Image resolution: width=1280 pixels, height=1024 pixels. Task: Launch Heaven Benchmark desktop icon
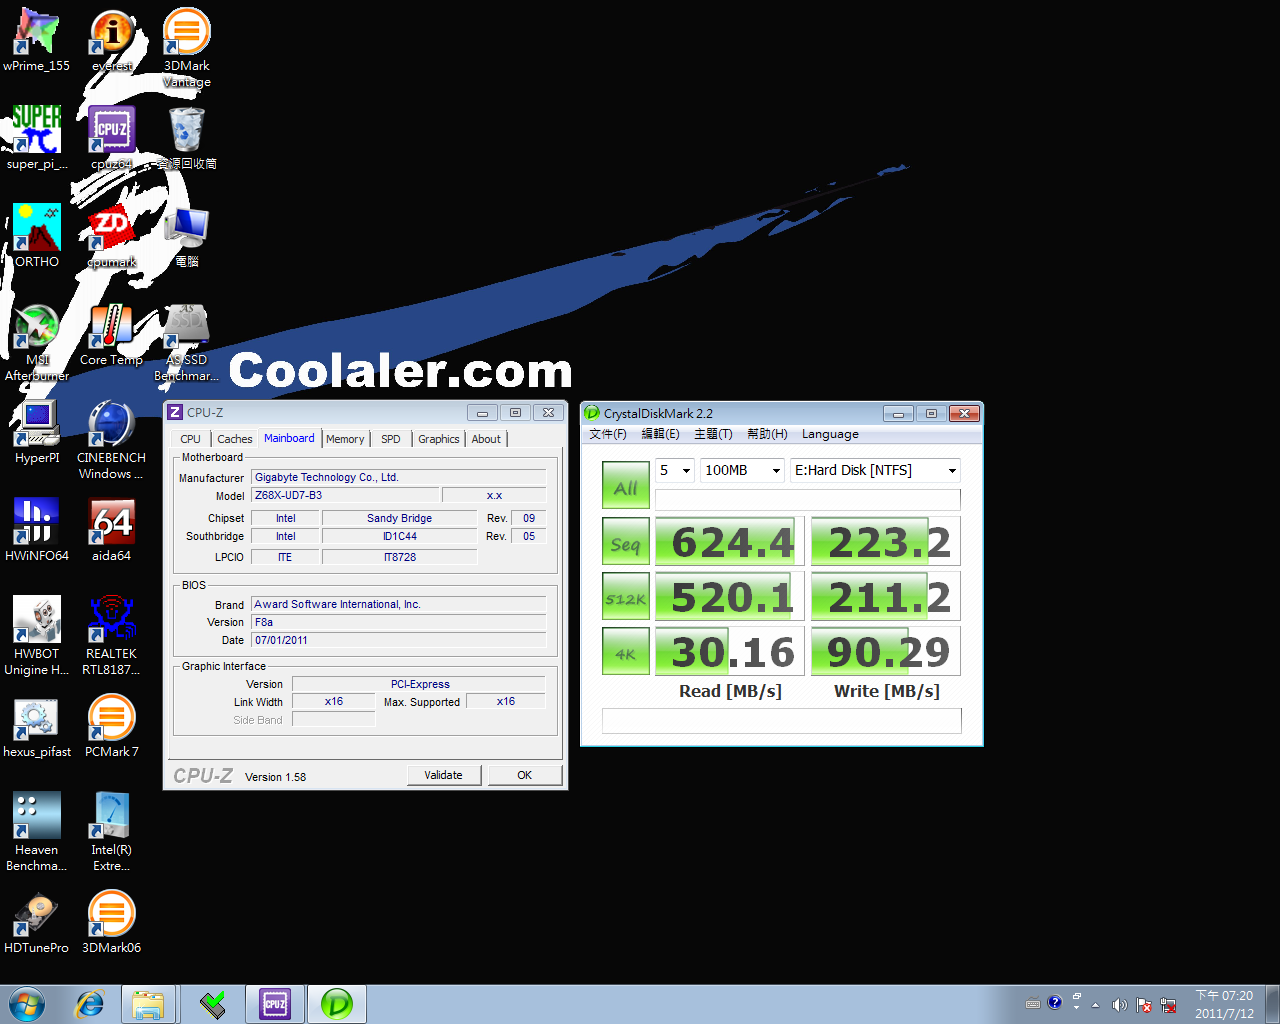37,833
